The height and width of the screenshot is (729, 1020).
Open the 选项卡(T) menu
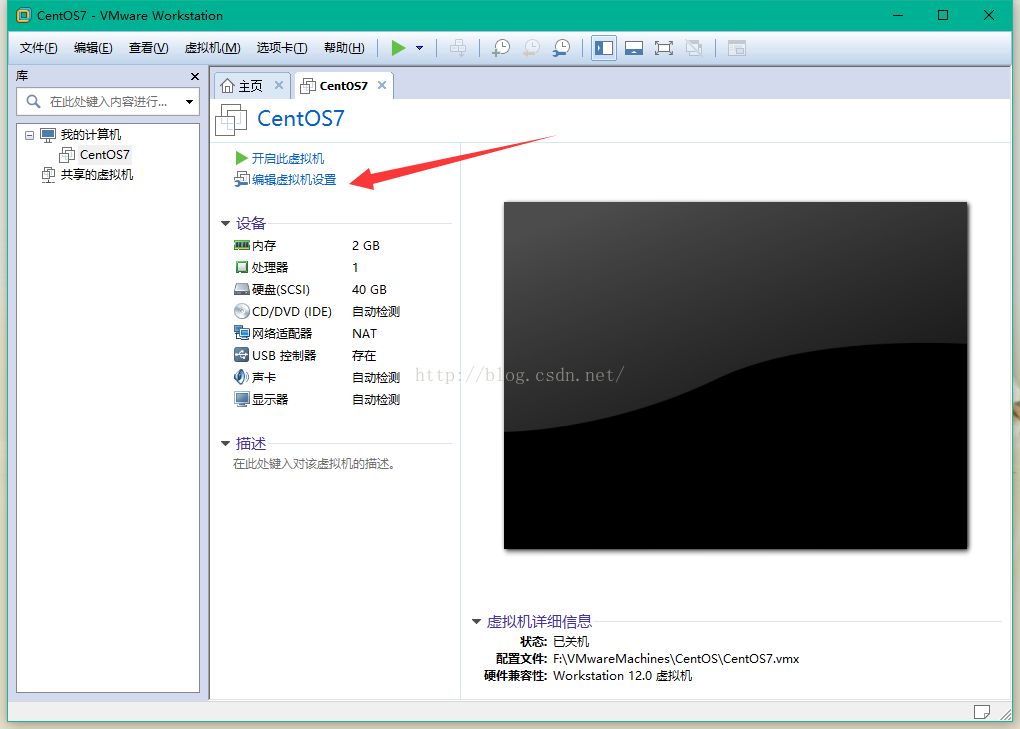282,47
